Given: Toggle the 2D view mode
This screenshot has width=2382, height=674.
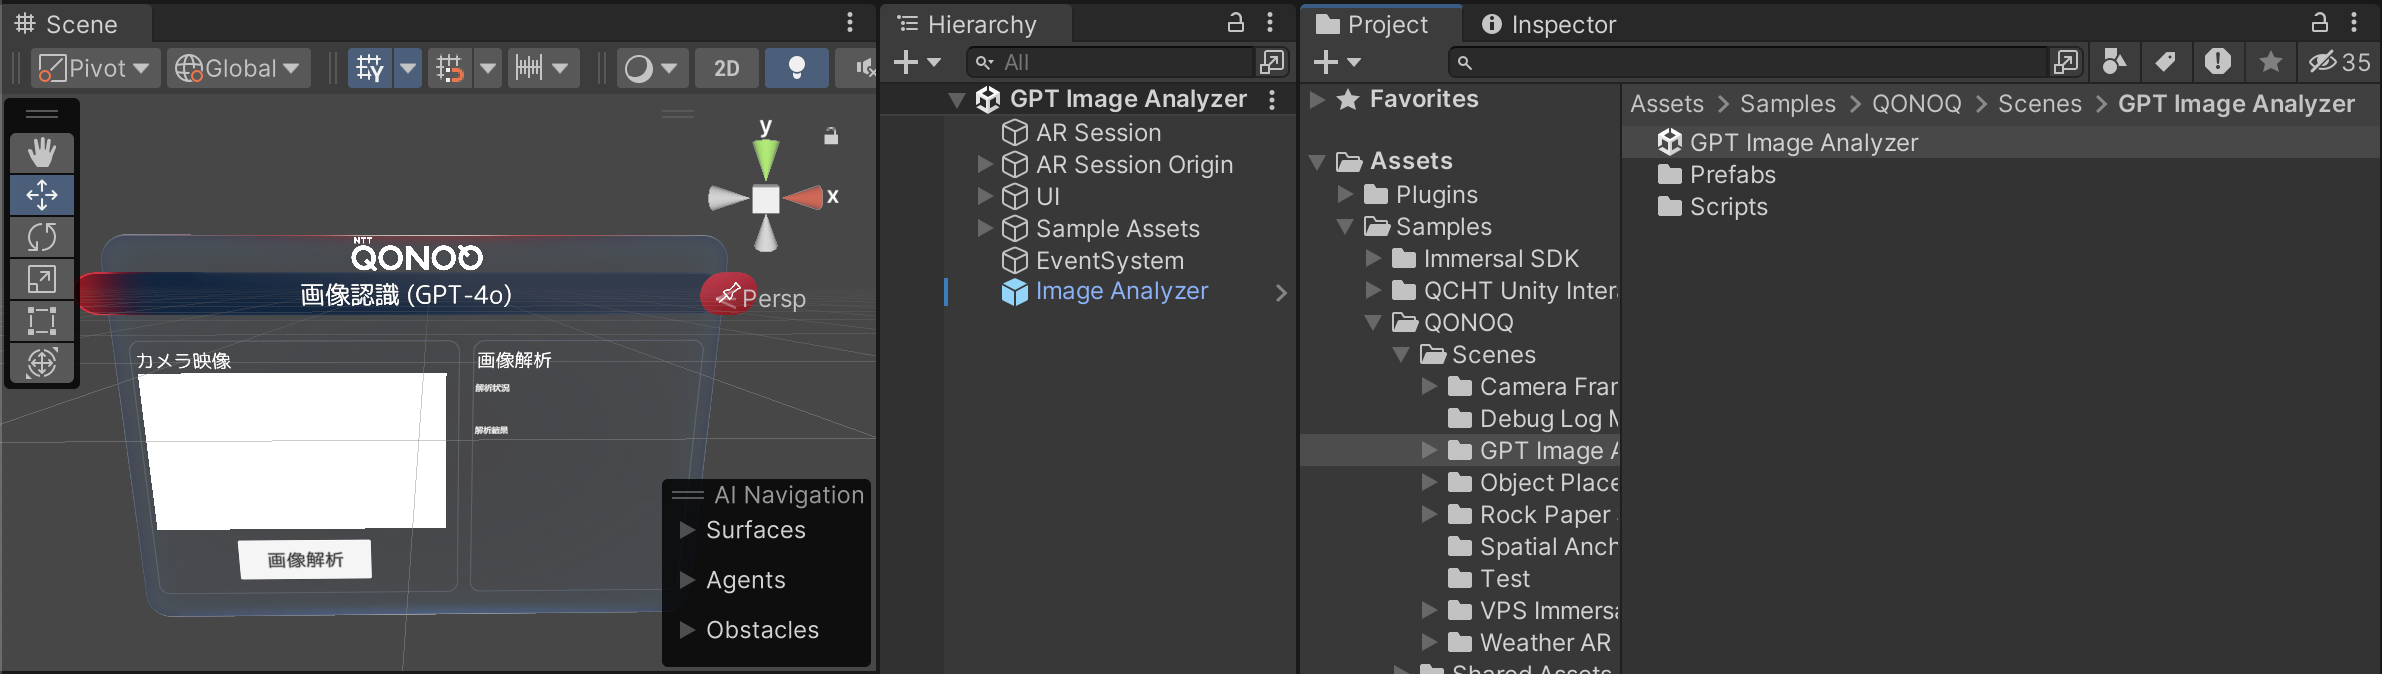Looking at the screenshot, I should click(727, 68).
